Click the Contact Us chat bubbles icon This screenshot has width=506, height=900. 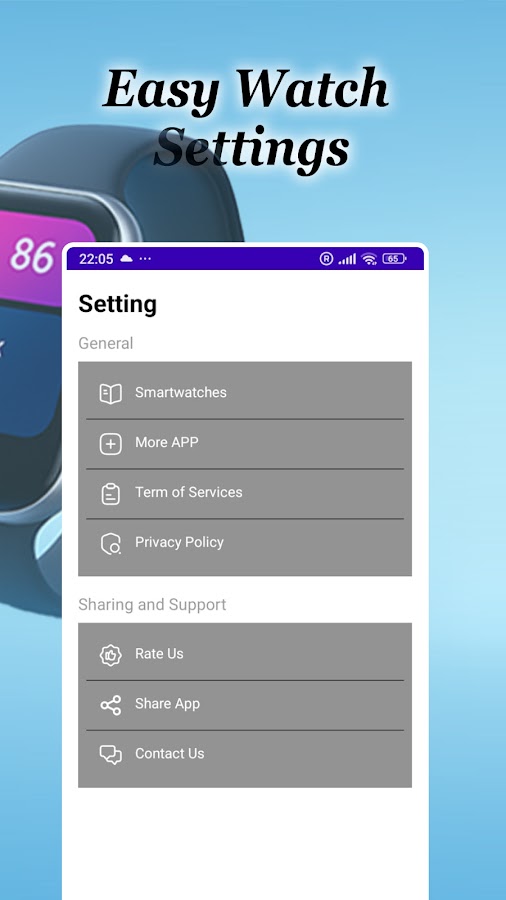coord(110,755)
